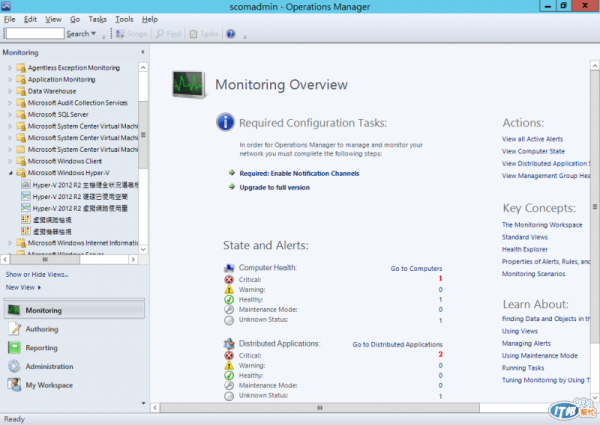Viewport: 600px width, 425px height.
Task: Click the Microsoft SQL Server folder icon
Action: click(21, 114)
